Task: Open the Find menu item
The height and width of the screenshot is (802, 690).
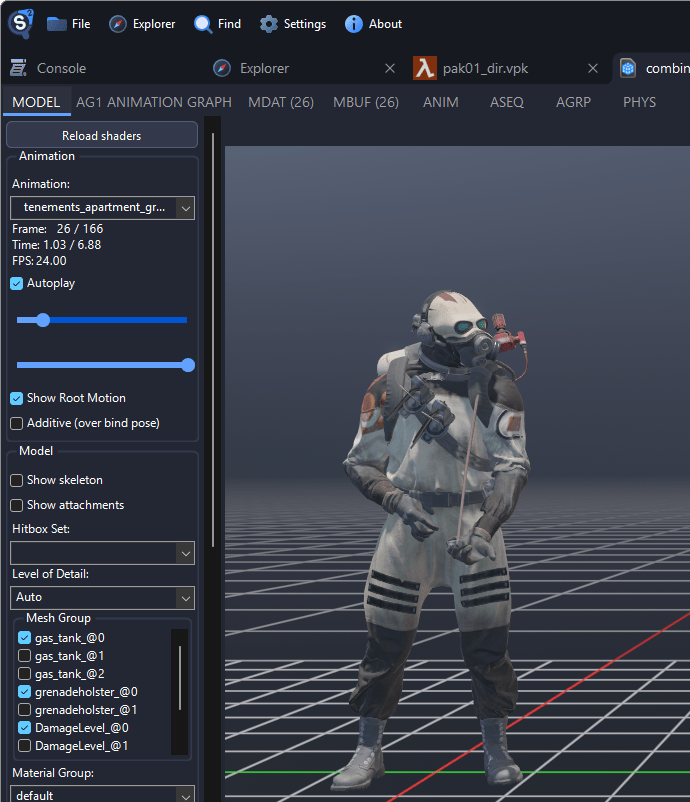Action: pos(217,24)
